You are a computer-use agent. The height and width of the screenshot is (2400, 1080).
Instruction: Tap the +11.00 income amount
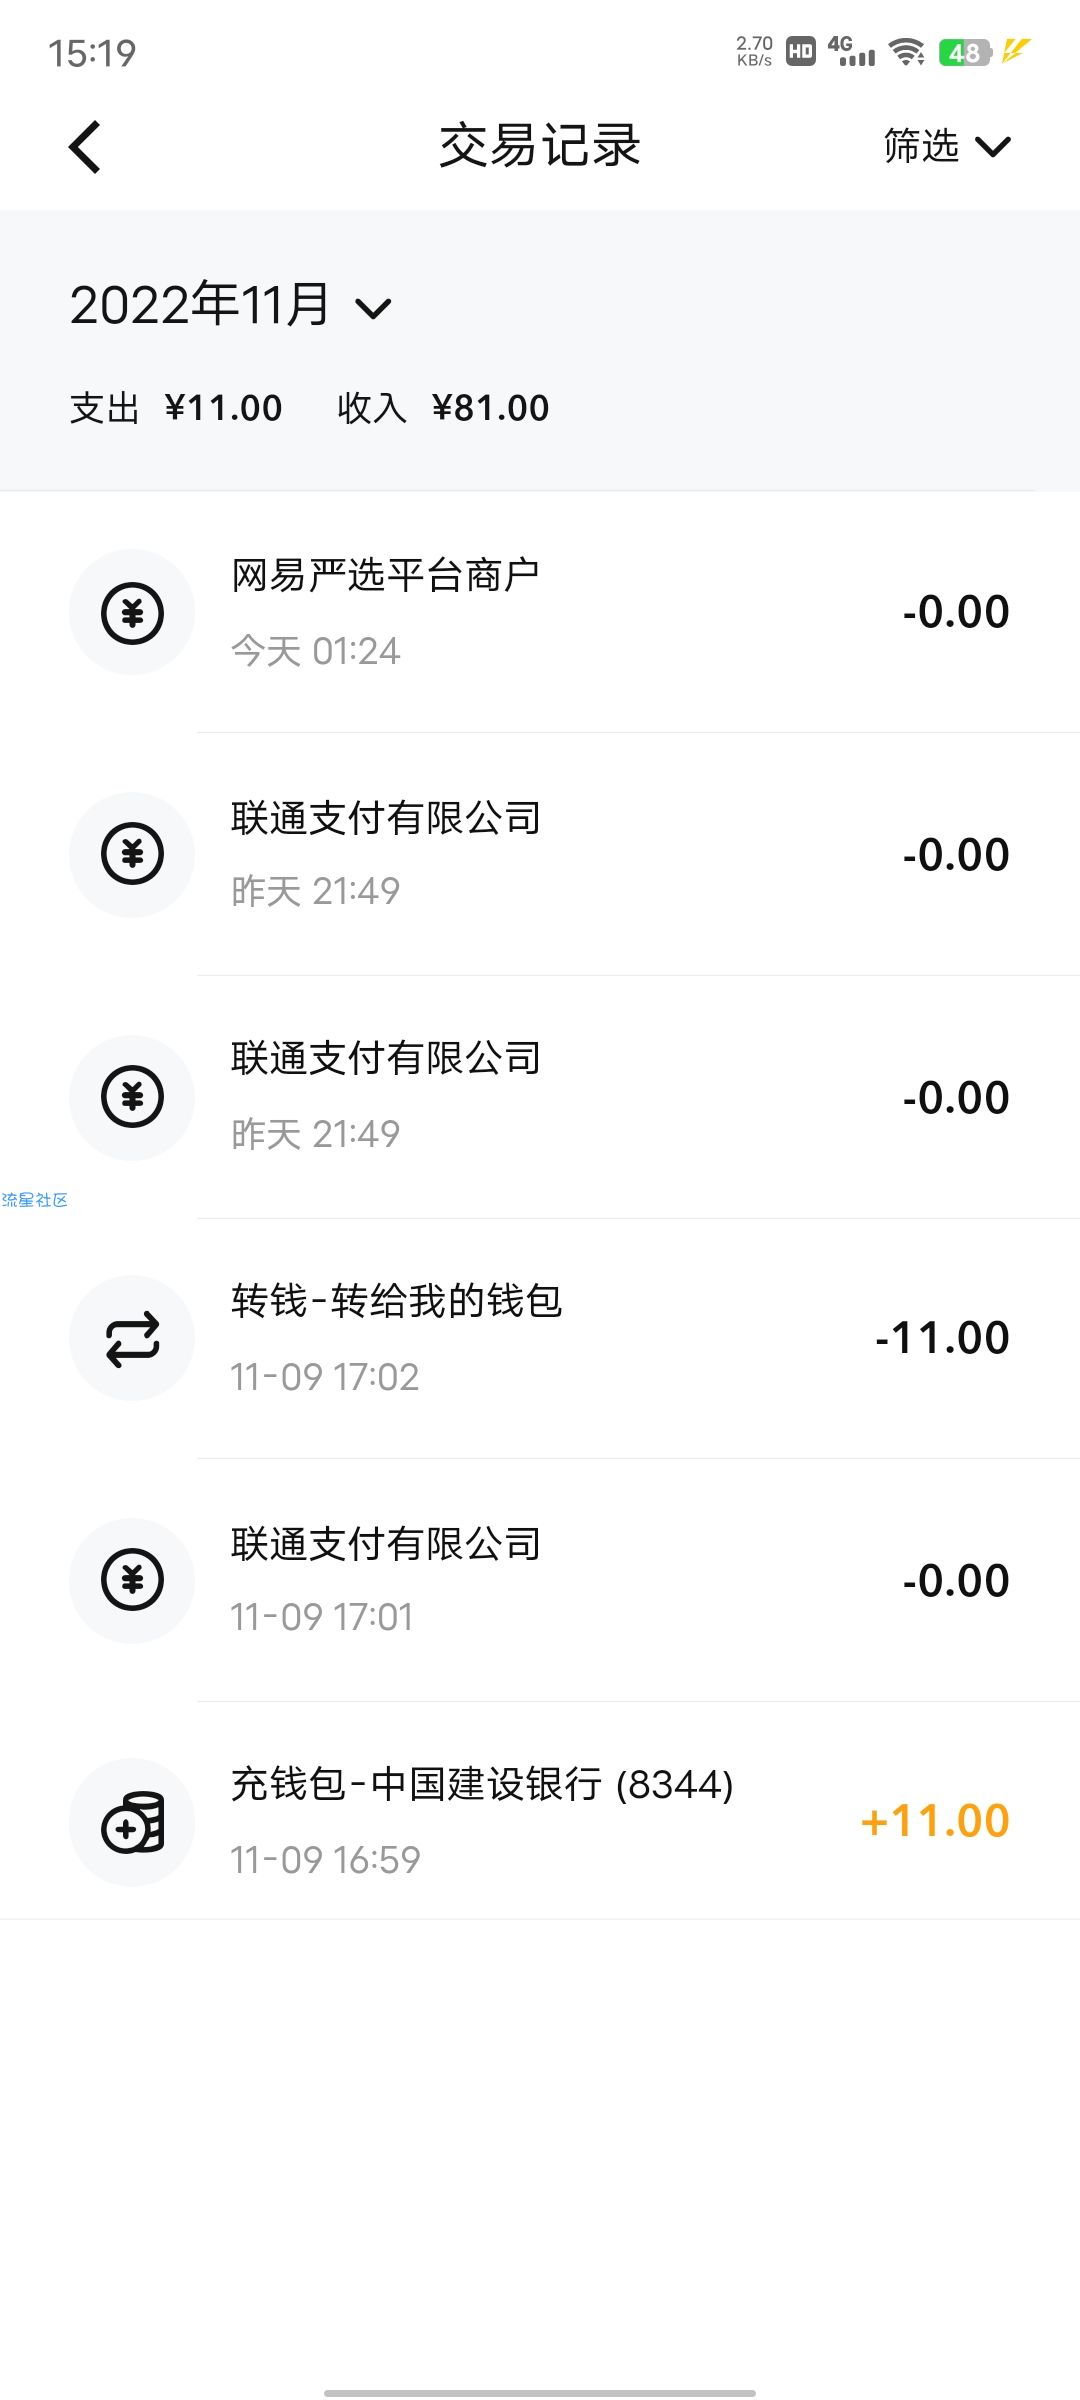935,1821
